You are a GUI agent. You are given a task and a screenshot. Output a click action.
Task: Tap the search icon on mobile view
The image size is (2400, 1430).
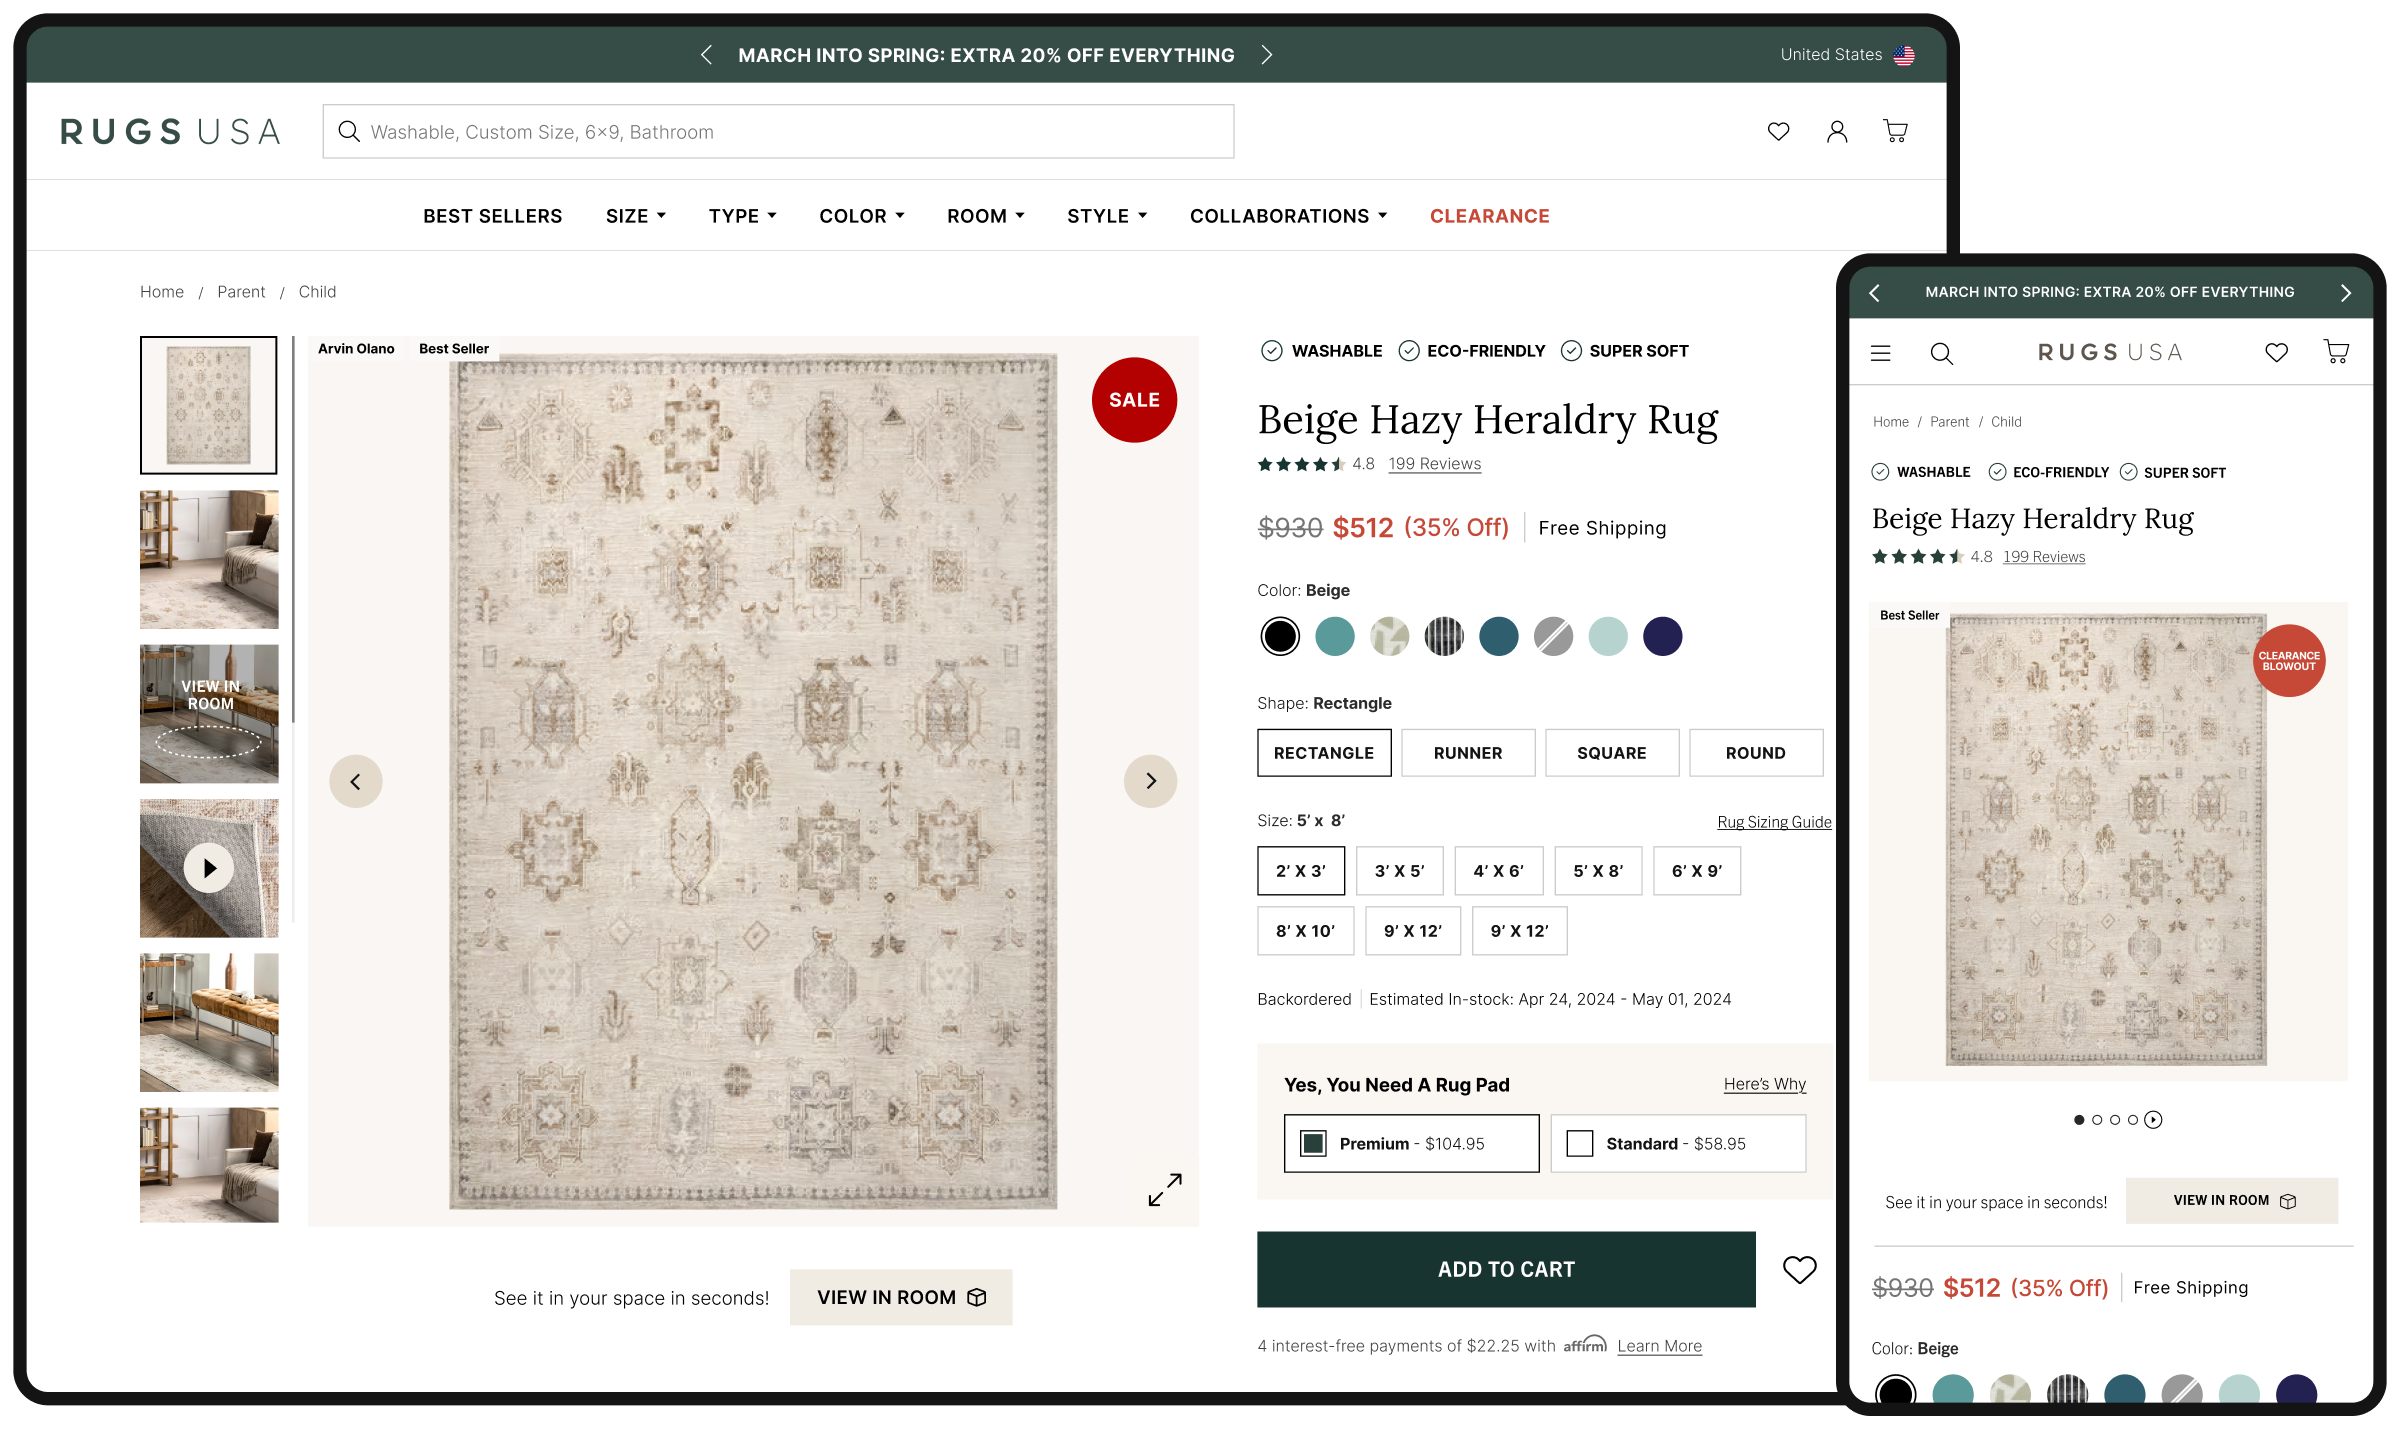point(1941,353)
